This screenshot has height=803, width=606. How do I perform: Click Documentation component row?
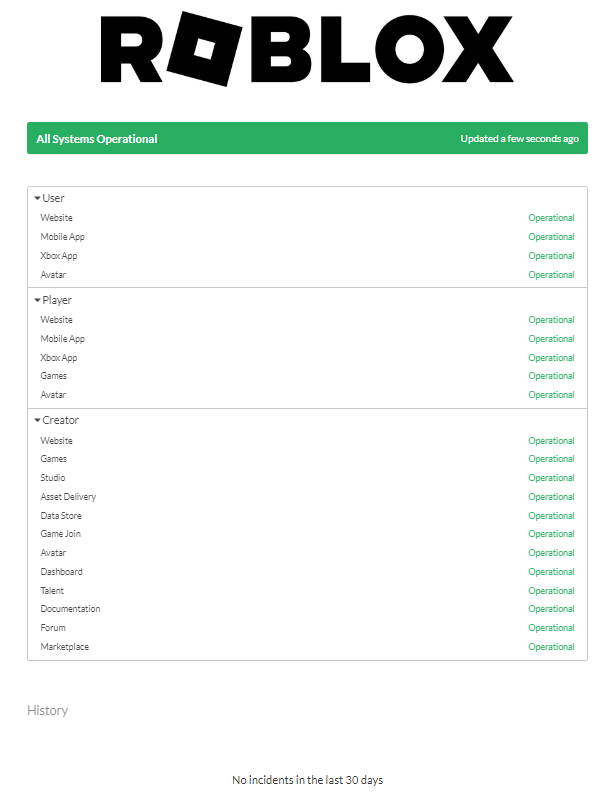coord(70,609)
